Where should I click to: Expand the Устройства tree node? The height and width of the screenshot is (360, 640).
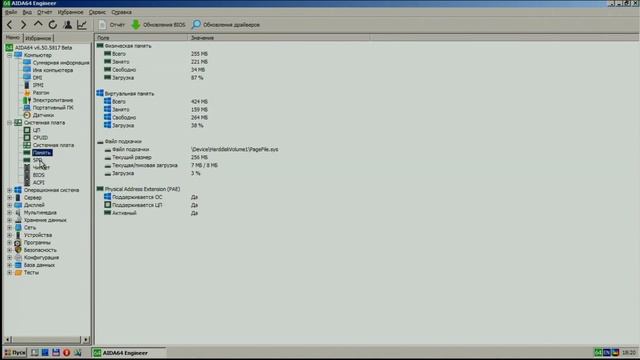(9, 235)
